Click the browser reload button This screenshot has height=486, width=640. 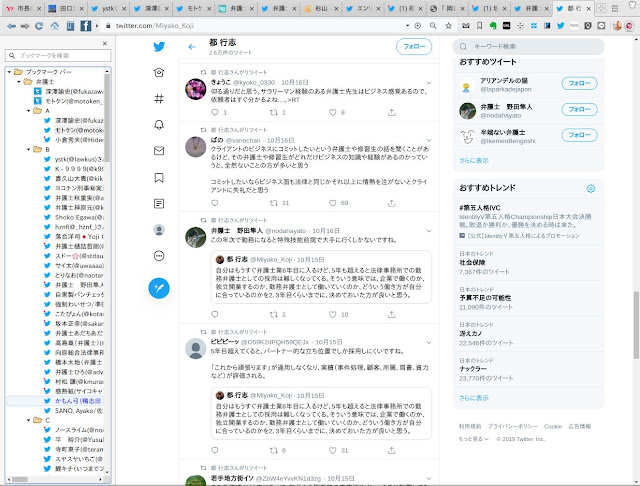click(39, 26)
